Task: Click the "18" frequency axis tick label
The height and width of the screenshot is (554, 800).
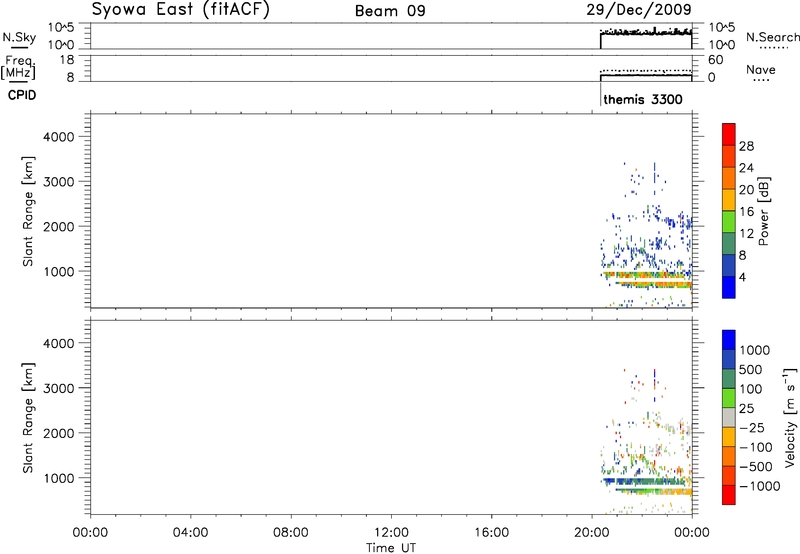Action: 67,60
